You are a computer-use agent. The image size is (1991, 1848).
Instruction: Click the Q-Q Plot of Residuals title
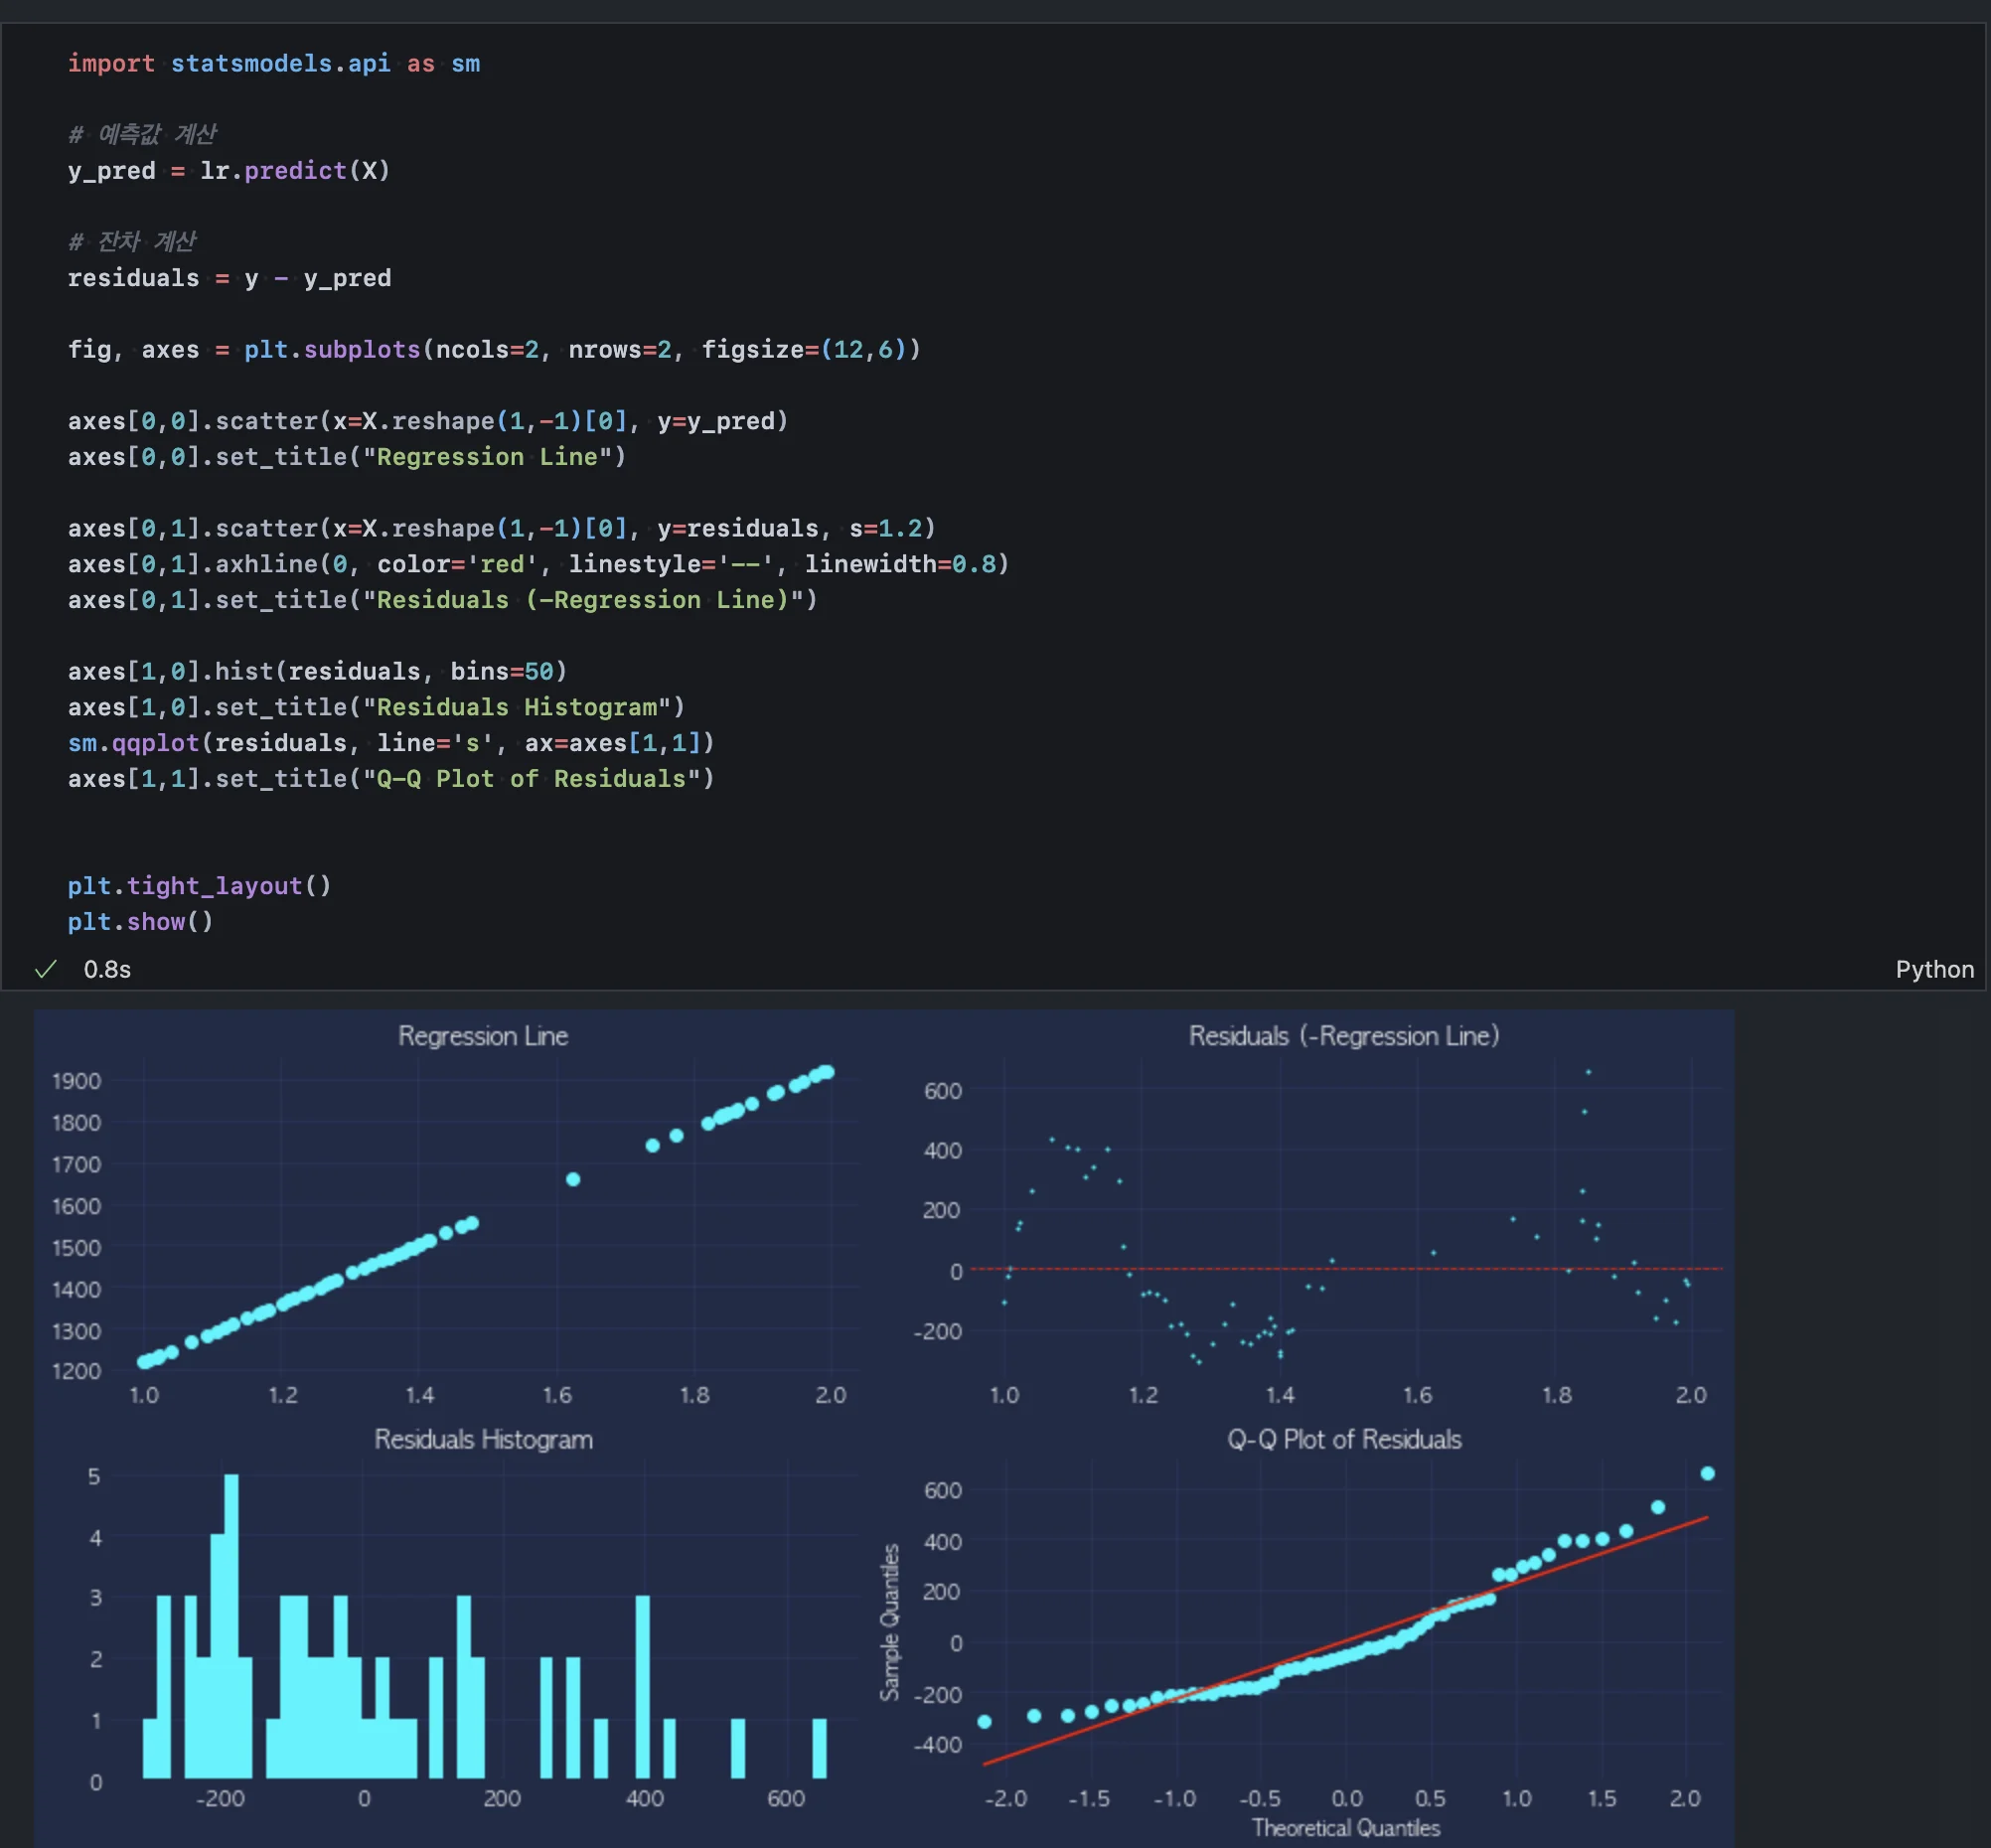tap(1343, 1439)
